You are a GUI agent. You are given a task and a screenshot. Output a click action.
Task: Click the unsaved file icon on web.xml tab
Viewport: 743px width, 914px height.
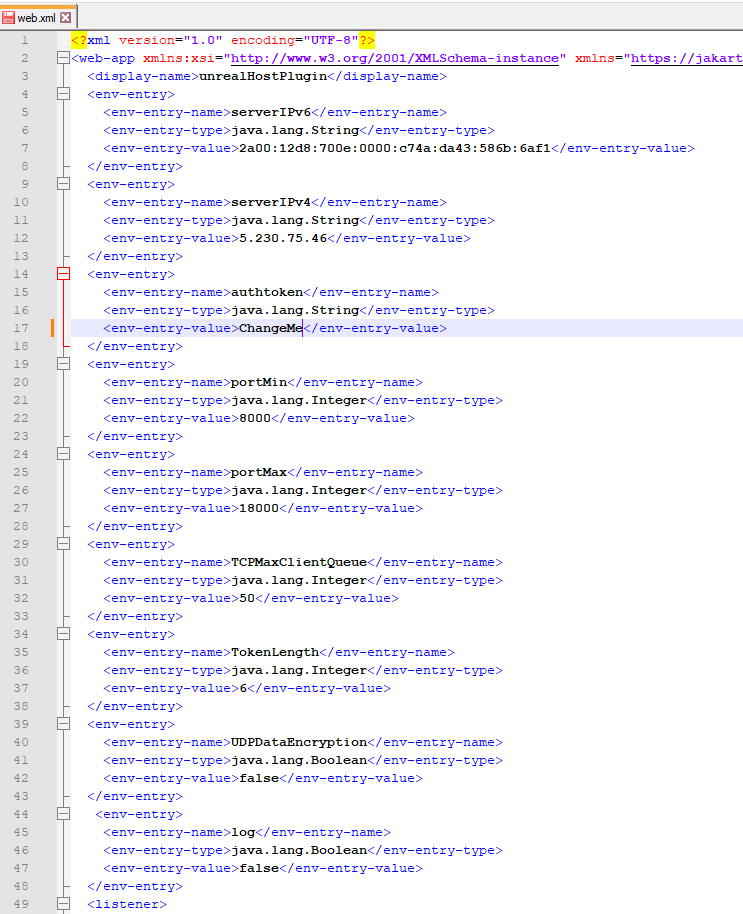pos(9,18)
